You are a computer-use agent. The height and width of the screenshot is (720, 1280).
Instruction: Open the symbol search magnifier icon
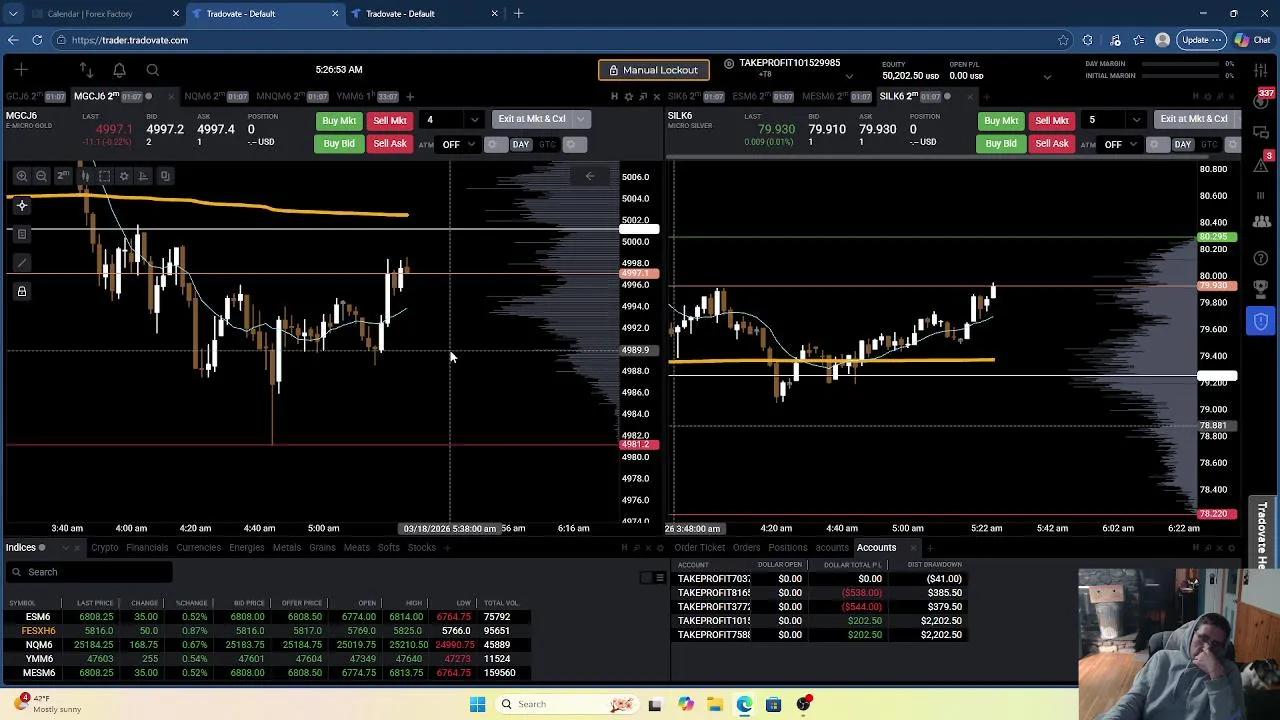(x=152, y=70)
